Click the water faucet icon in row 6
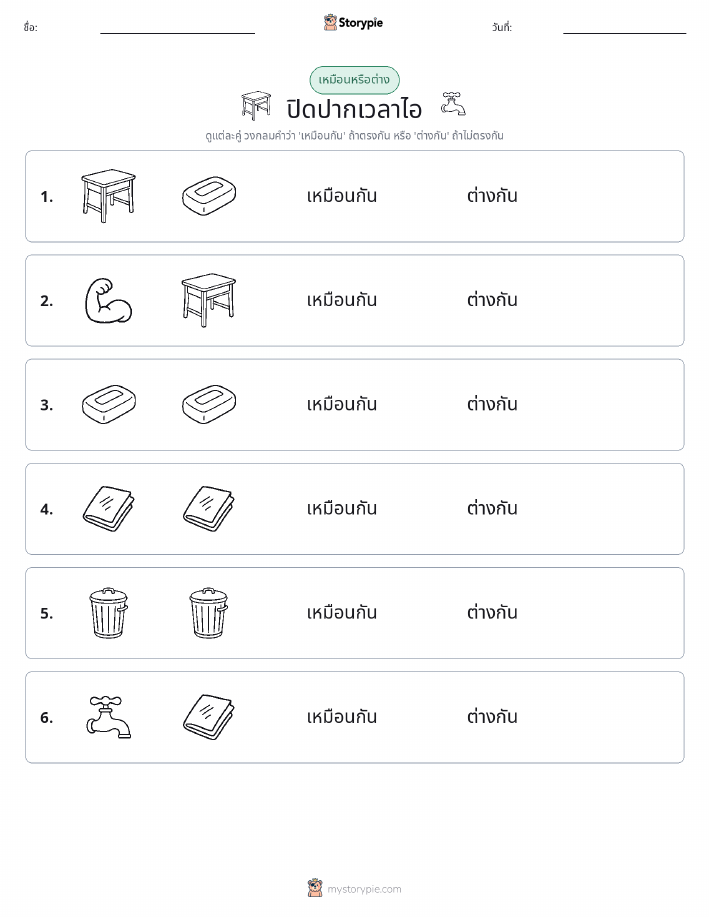The height and width of the screenshot is (917, 709). coord(108,717)
